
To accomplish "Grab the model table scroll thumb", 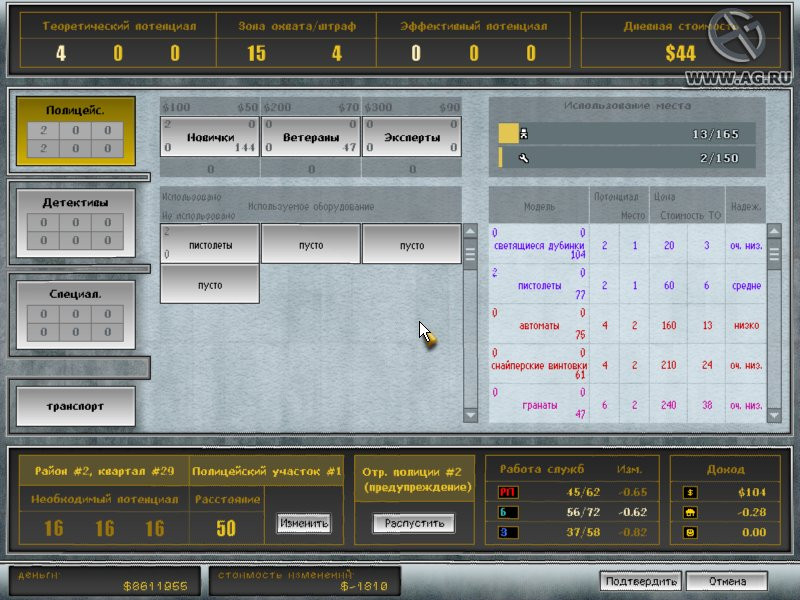I will click(774, 253).
